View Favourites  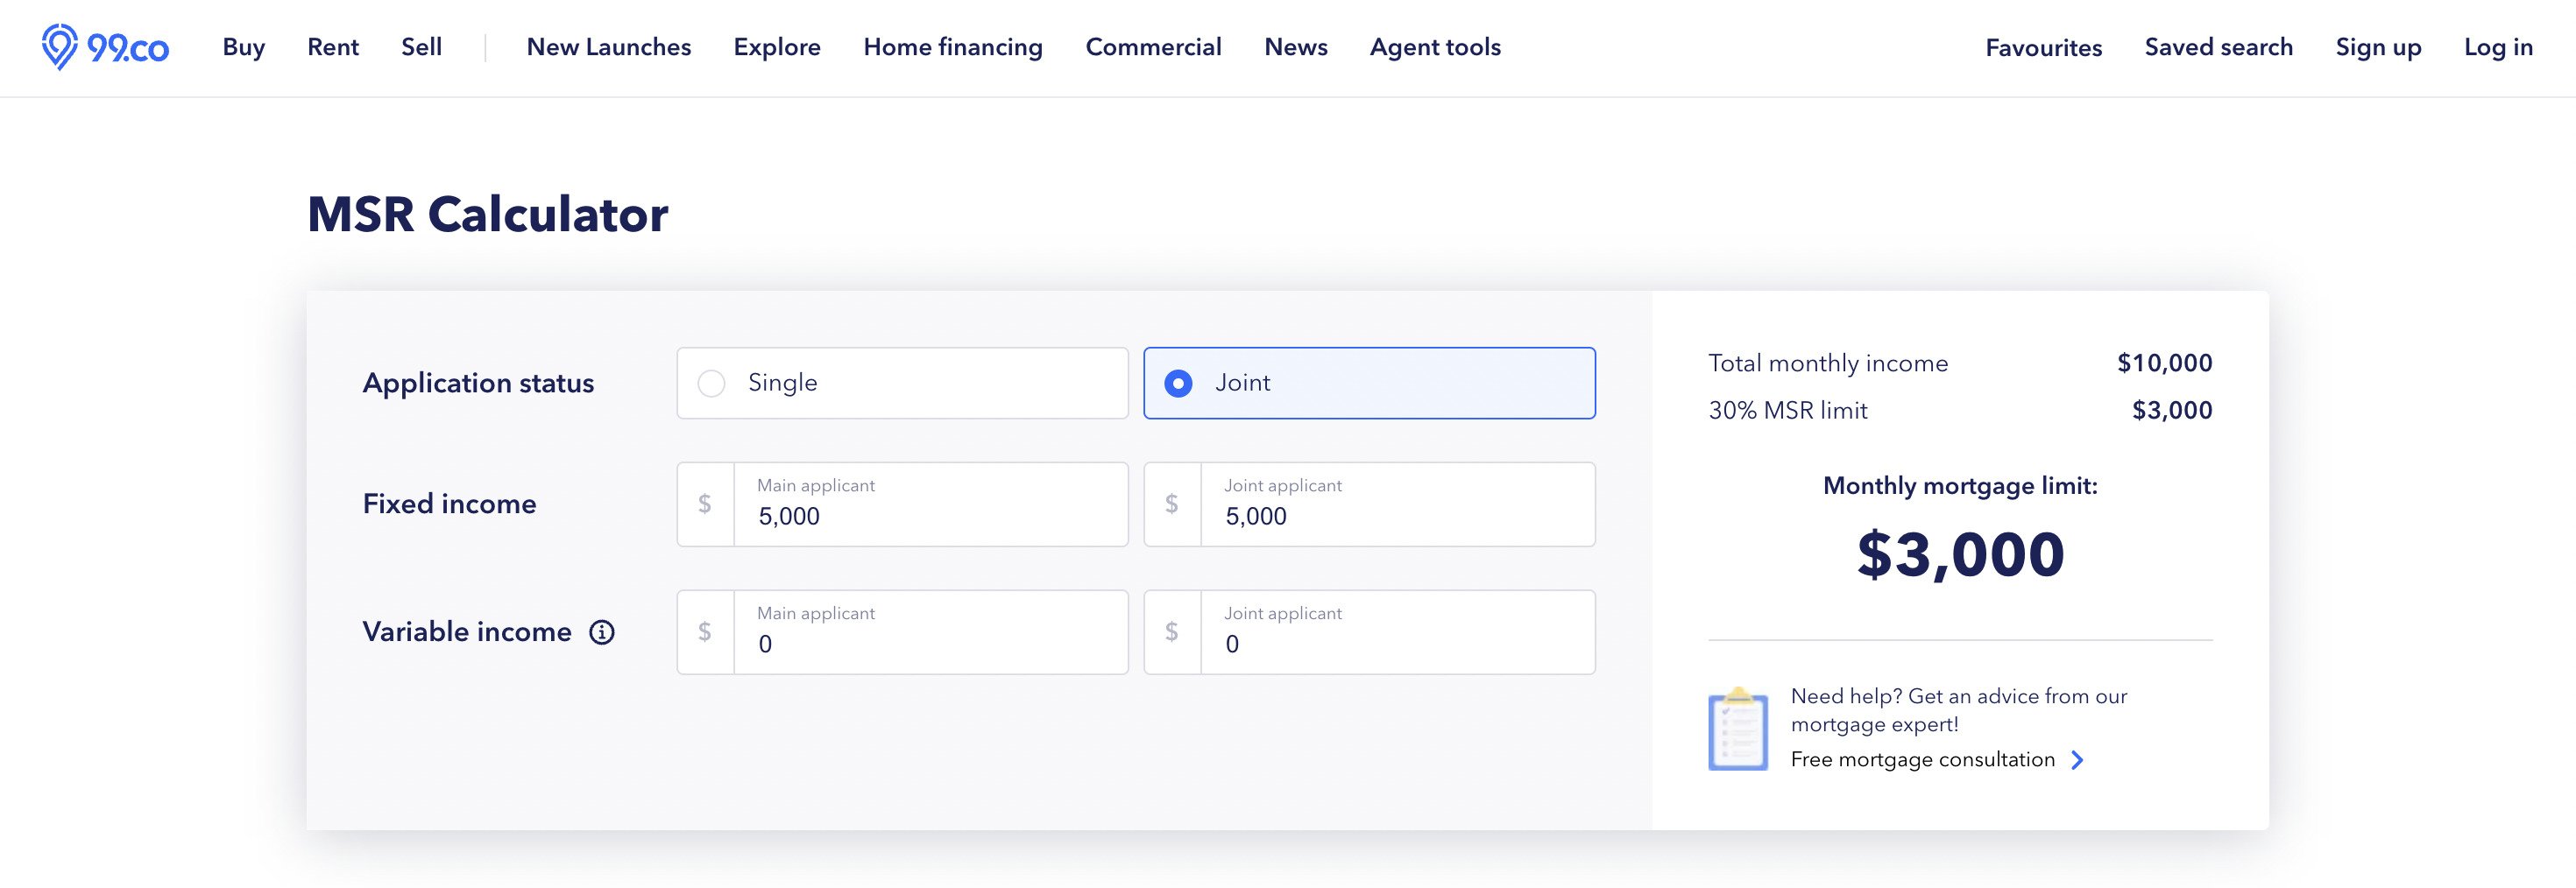click(2043, 47)
